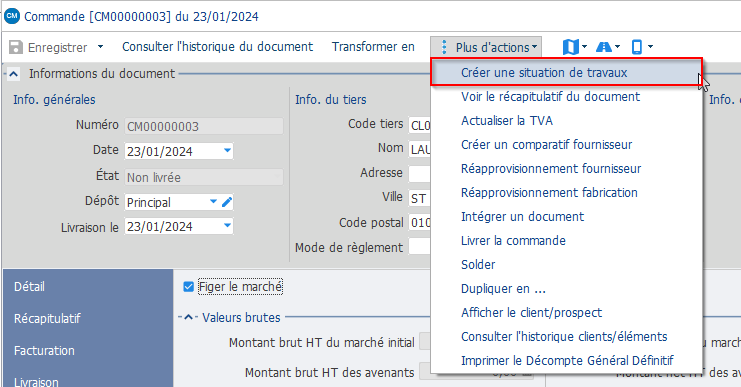Select Créer une situation de travaux
The image size is (741, 387).
(566, 72)
